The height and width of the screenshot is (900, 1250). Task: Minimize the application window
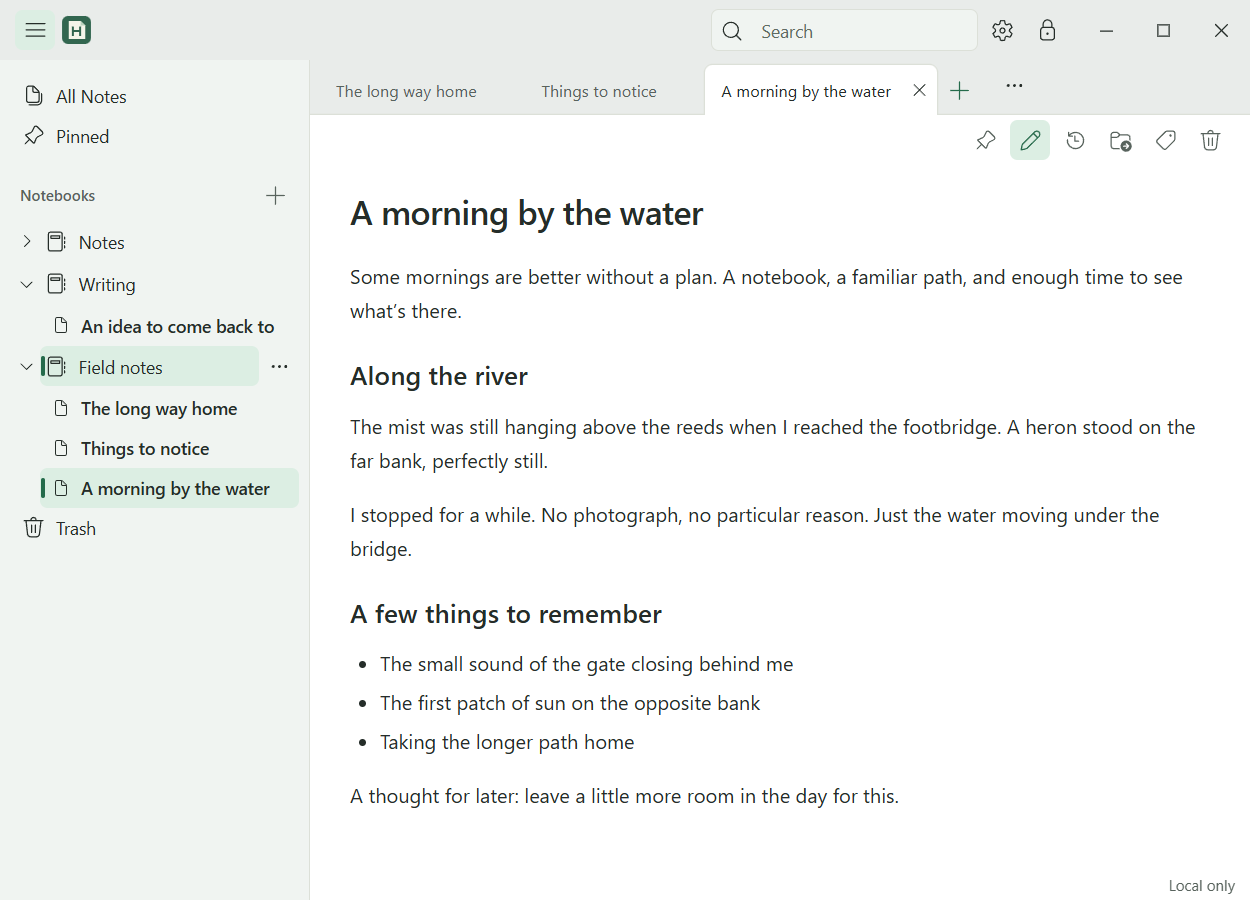point(1106,31)
